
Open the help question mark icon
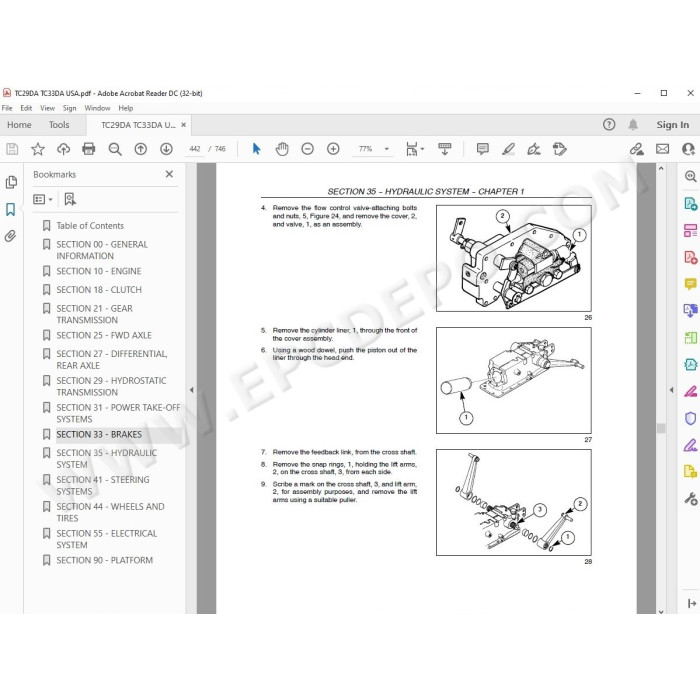tap(609, 125)
